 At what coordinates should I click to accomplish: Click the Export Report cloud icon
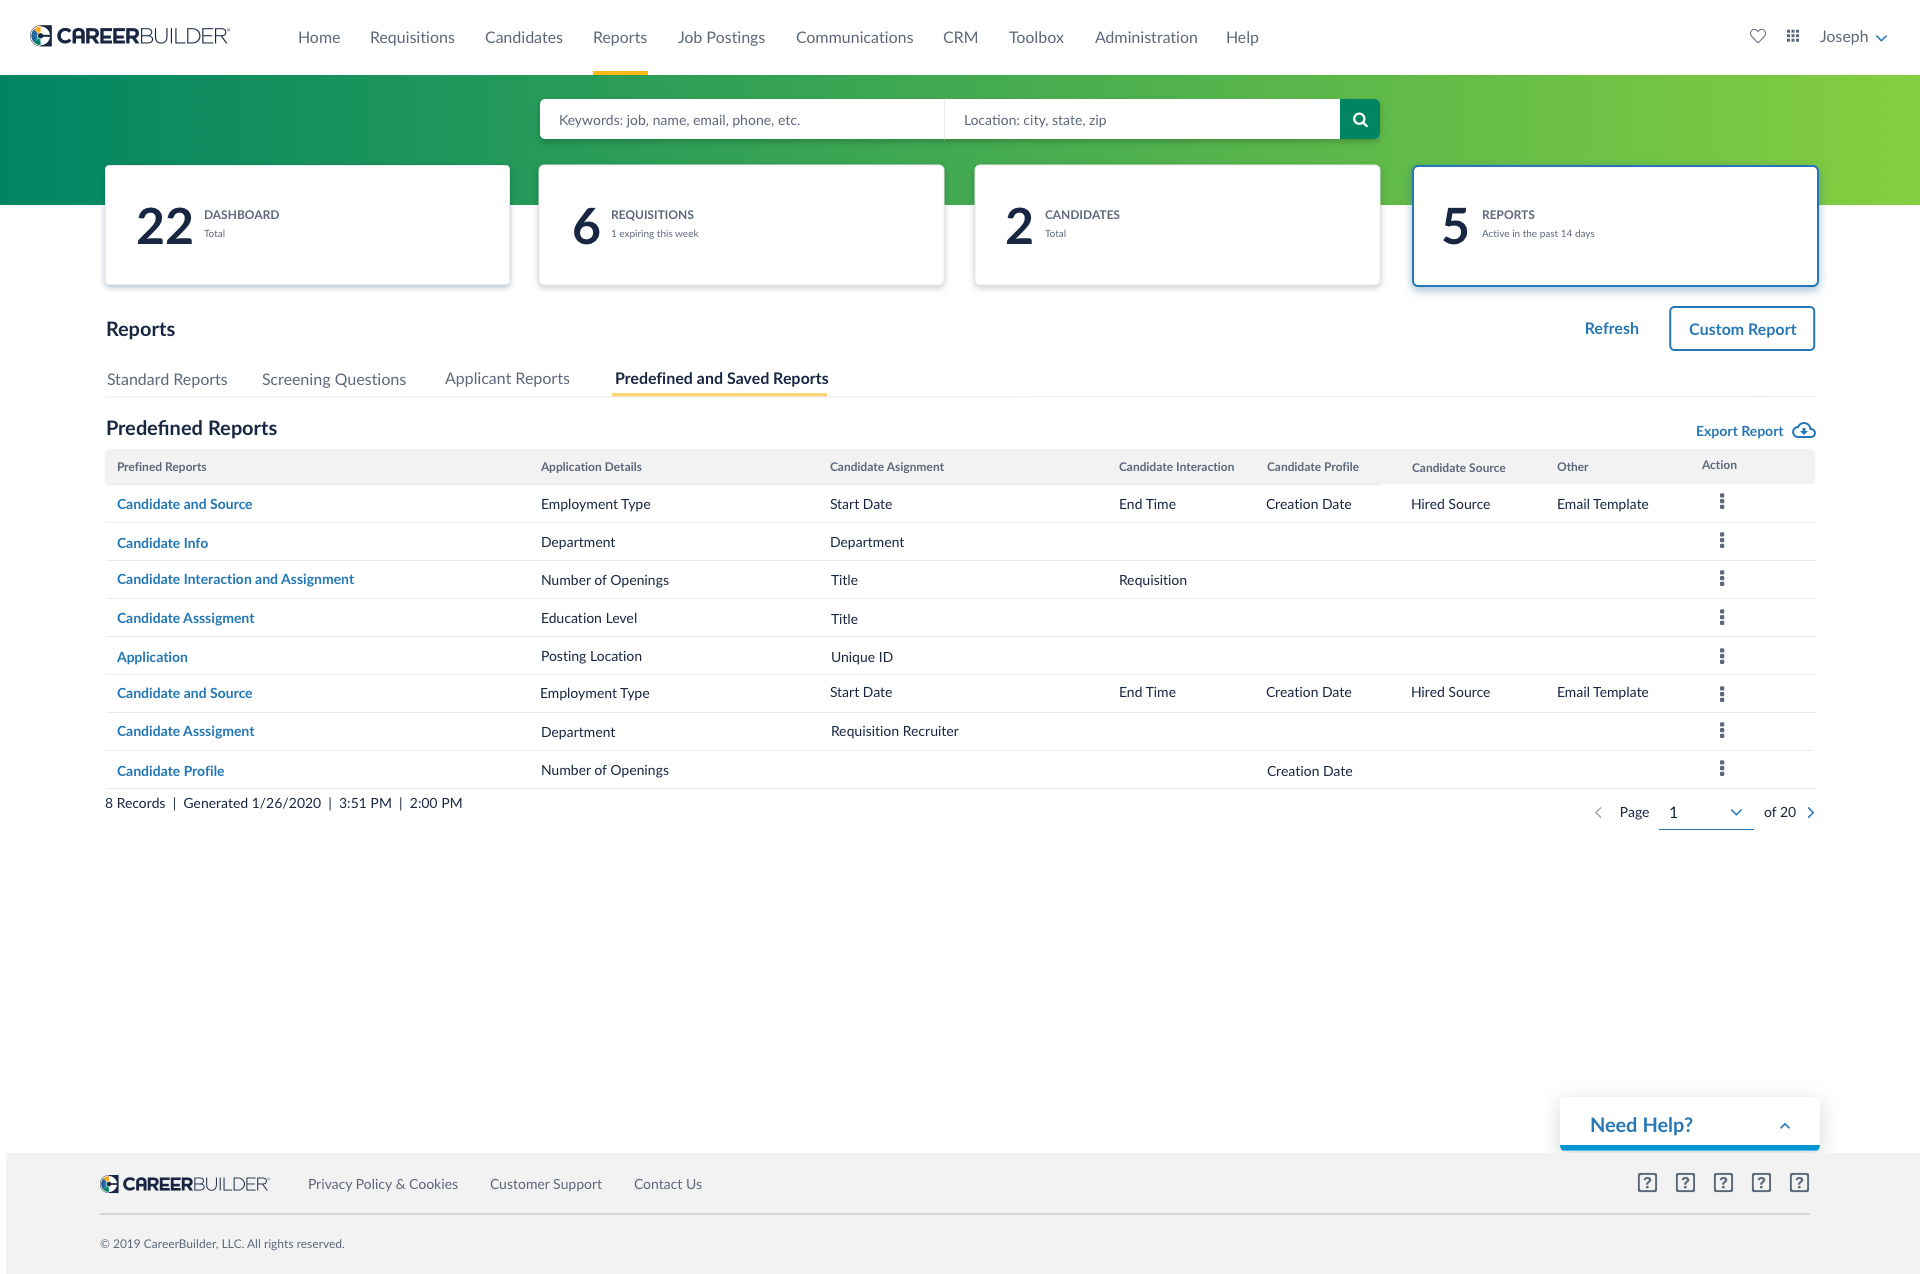coord(1804,431)
